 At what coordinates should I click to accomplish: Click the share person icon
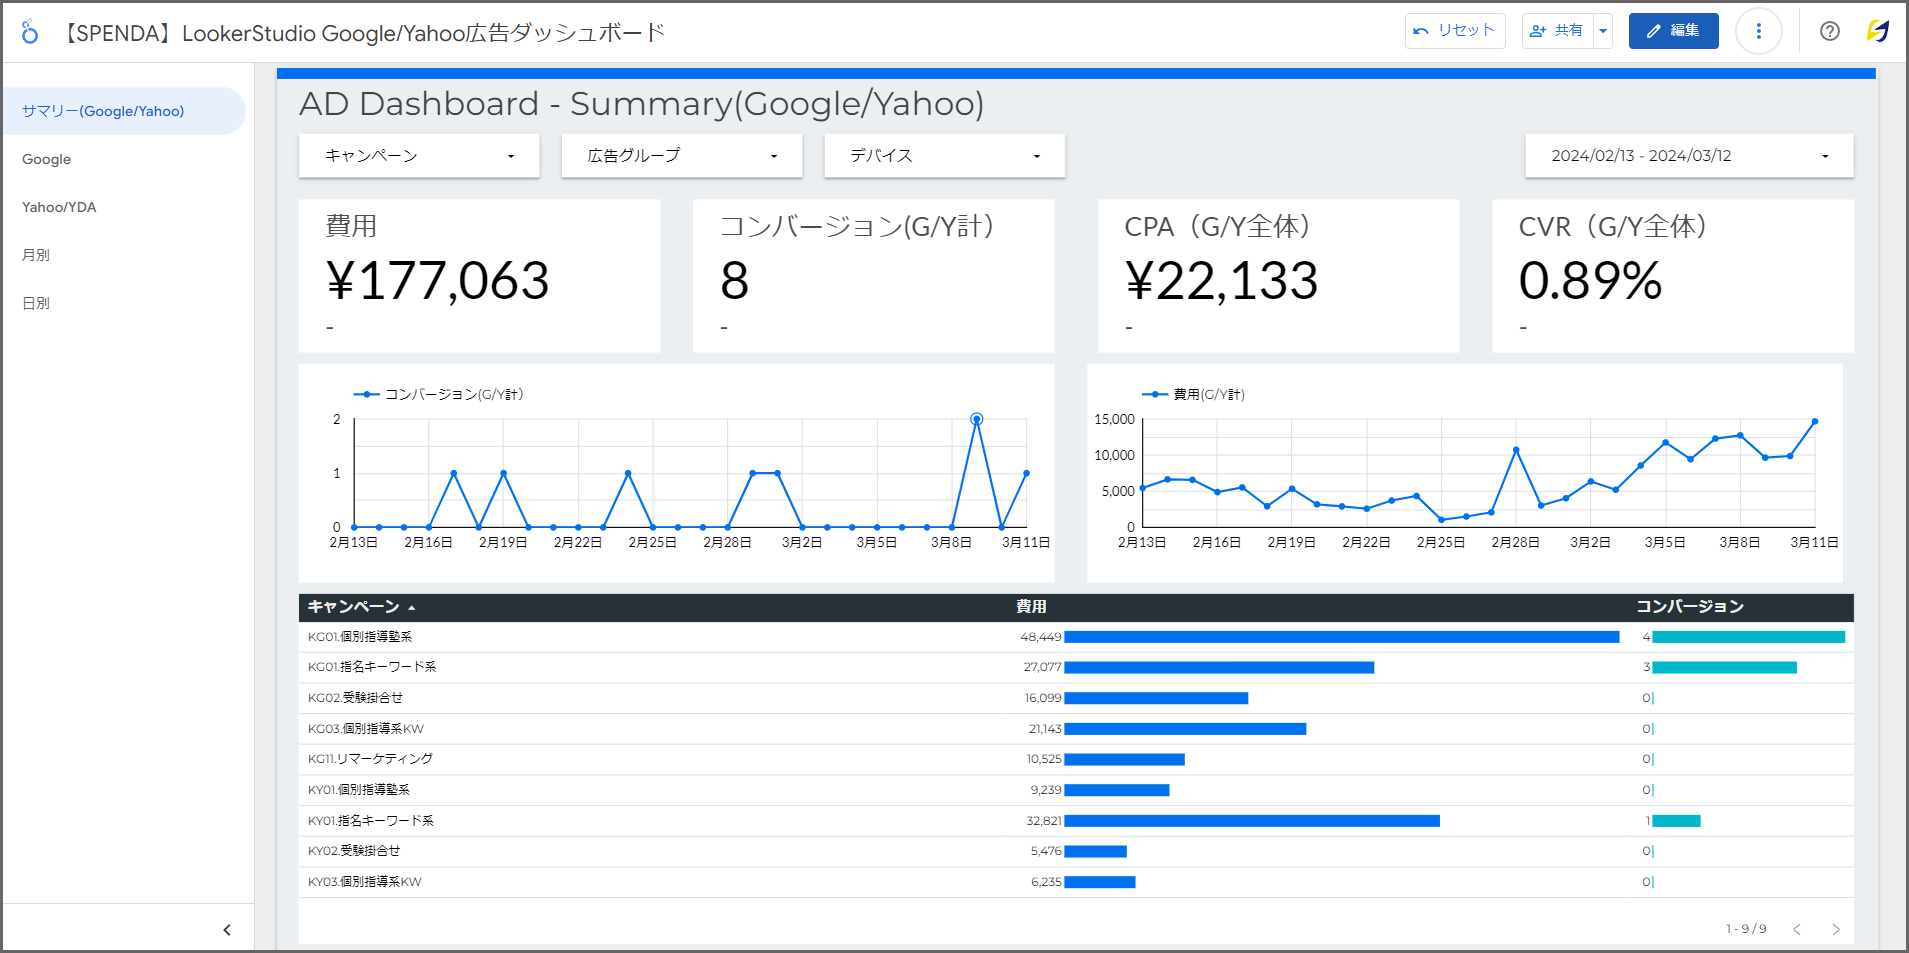(x=1539, y=30)
